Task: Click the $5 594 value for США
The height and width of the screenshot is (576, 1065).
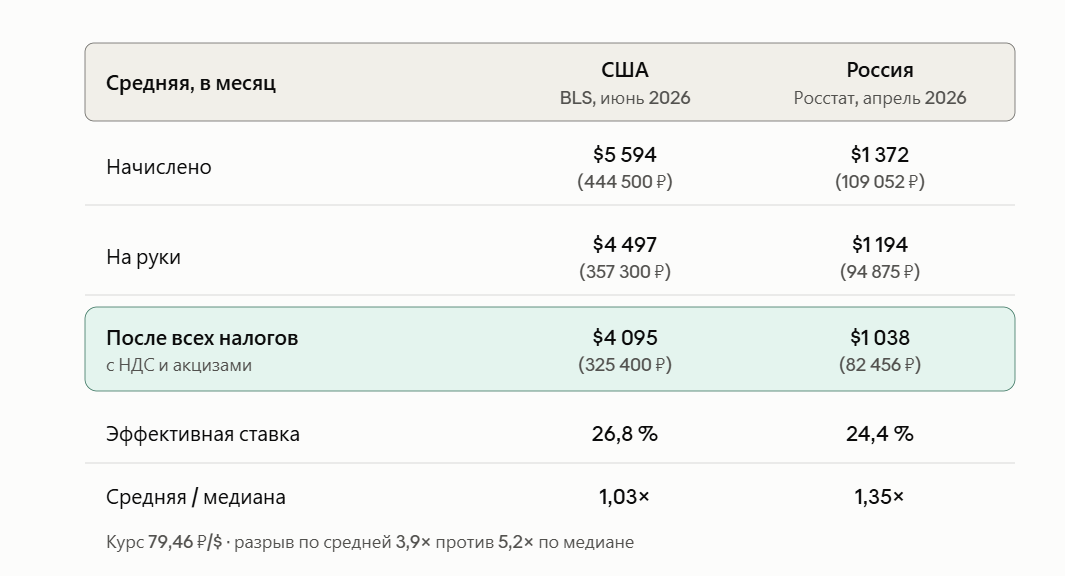Action: (624, 154)
